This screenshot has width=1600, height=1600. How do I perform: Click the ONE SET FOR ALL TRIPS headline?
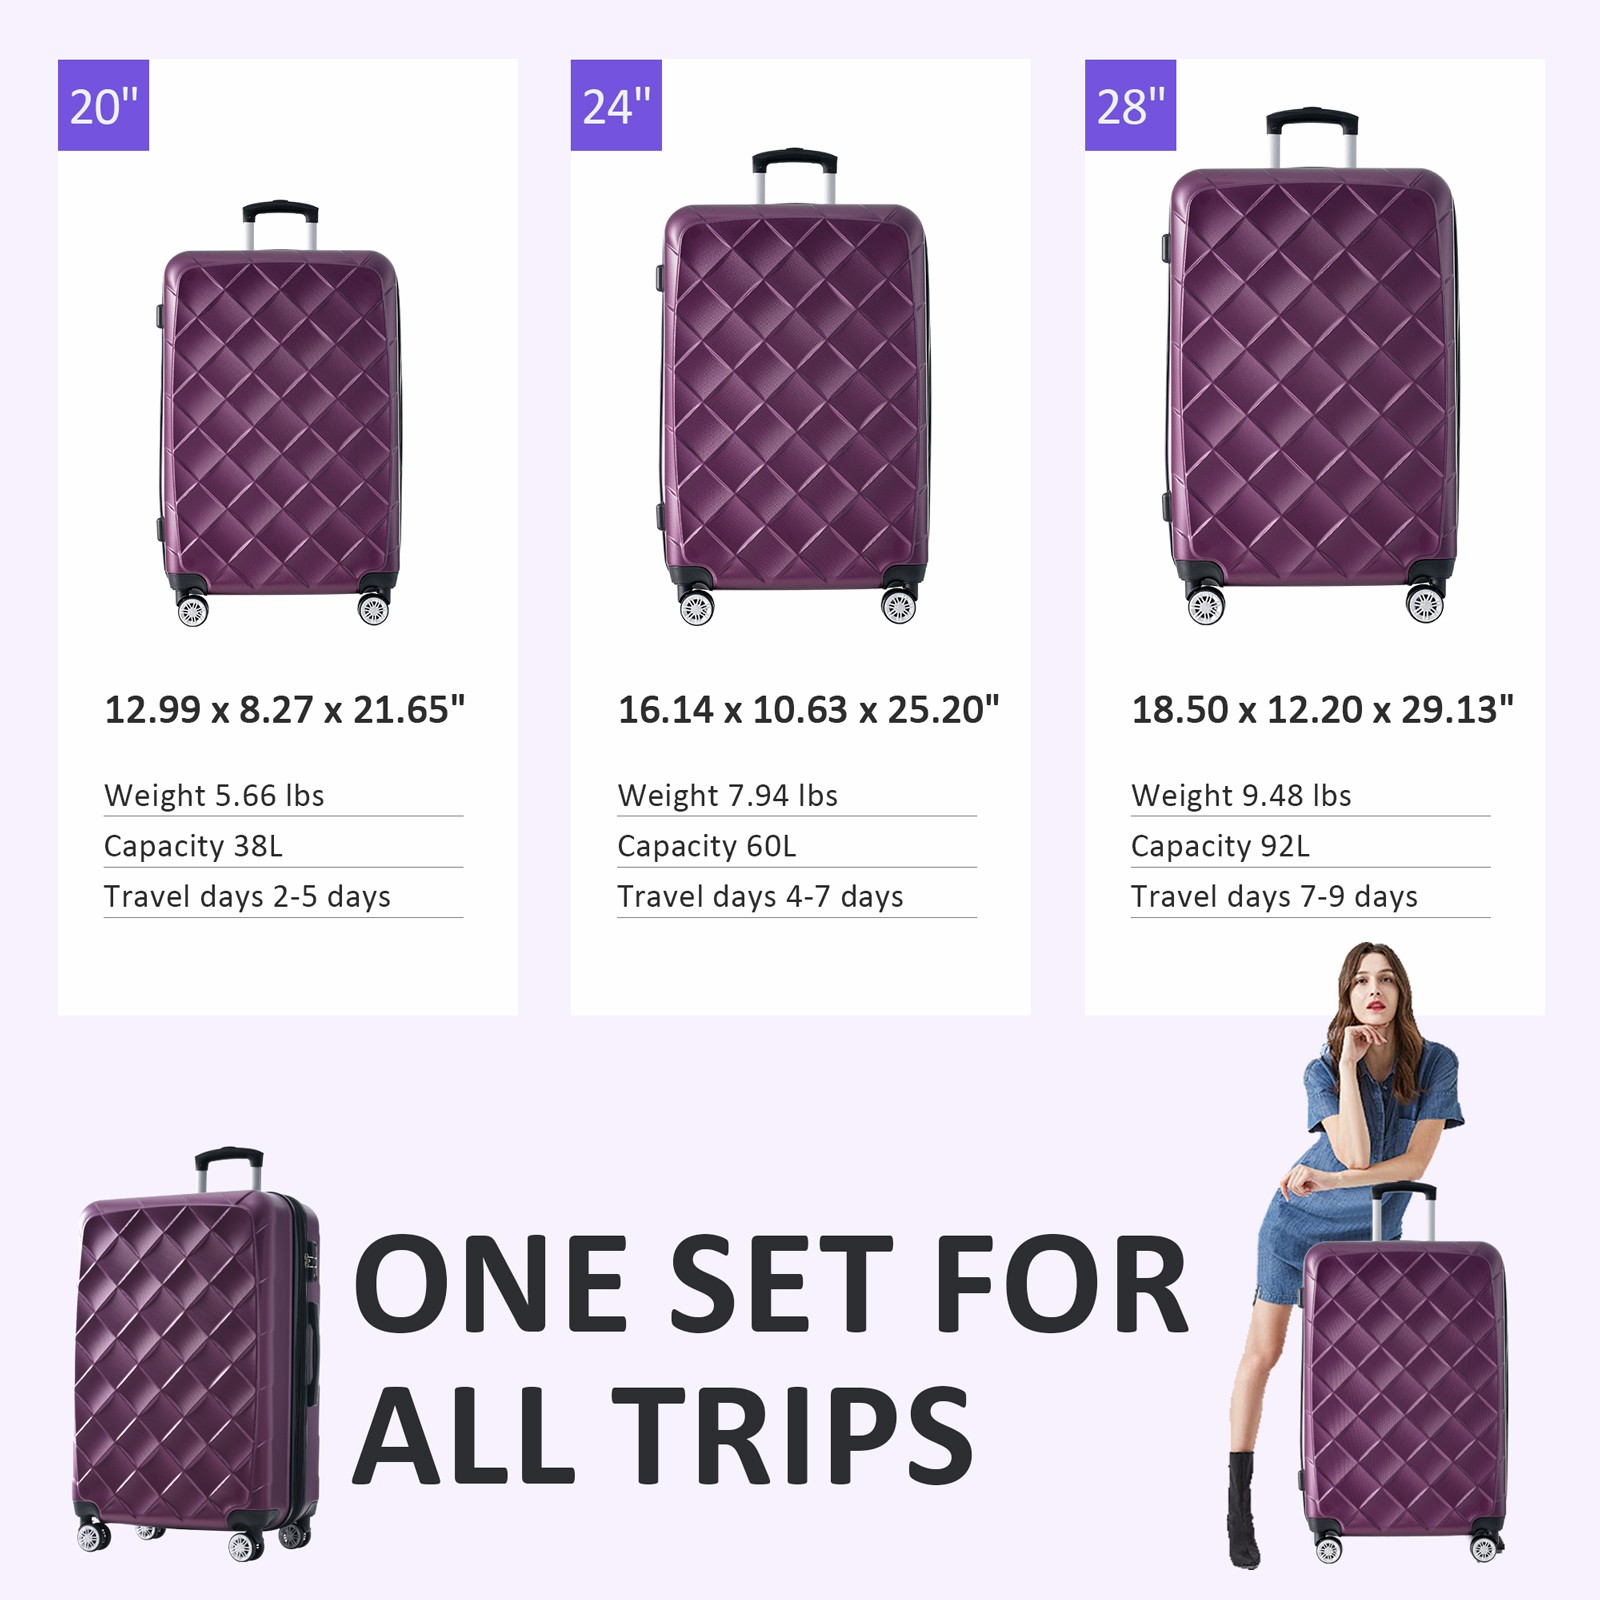click(x=771, y=1359)
